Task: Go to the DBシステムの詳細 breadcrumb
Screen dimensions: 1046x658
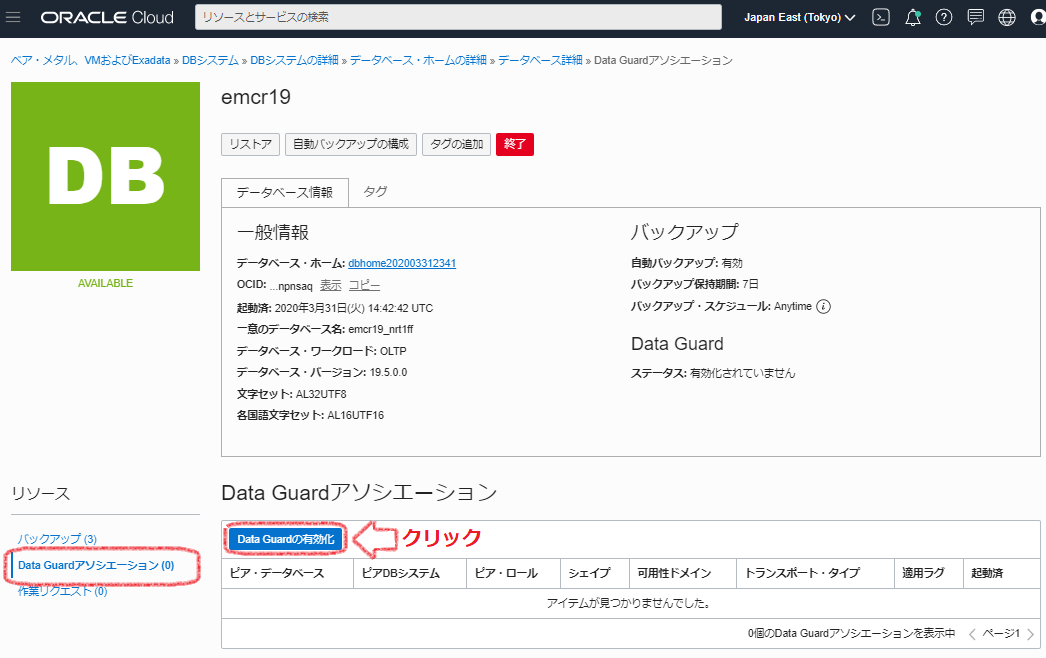Action: click(294, 60)
